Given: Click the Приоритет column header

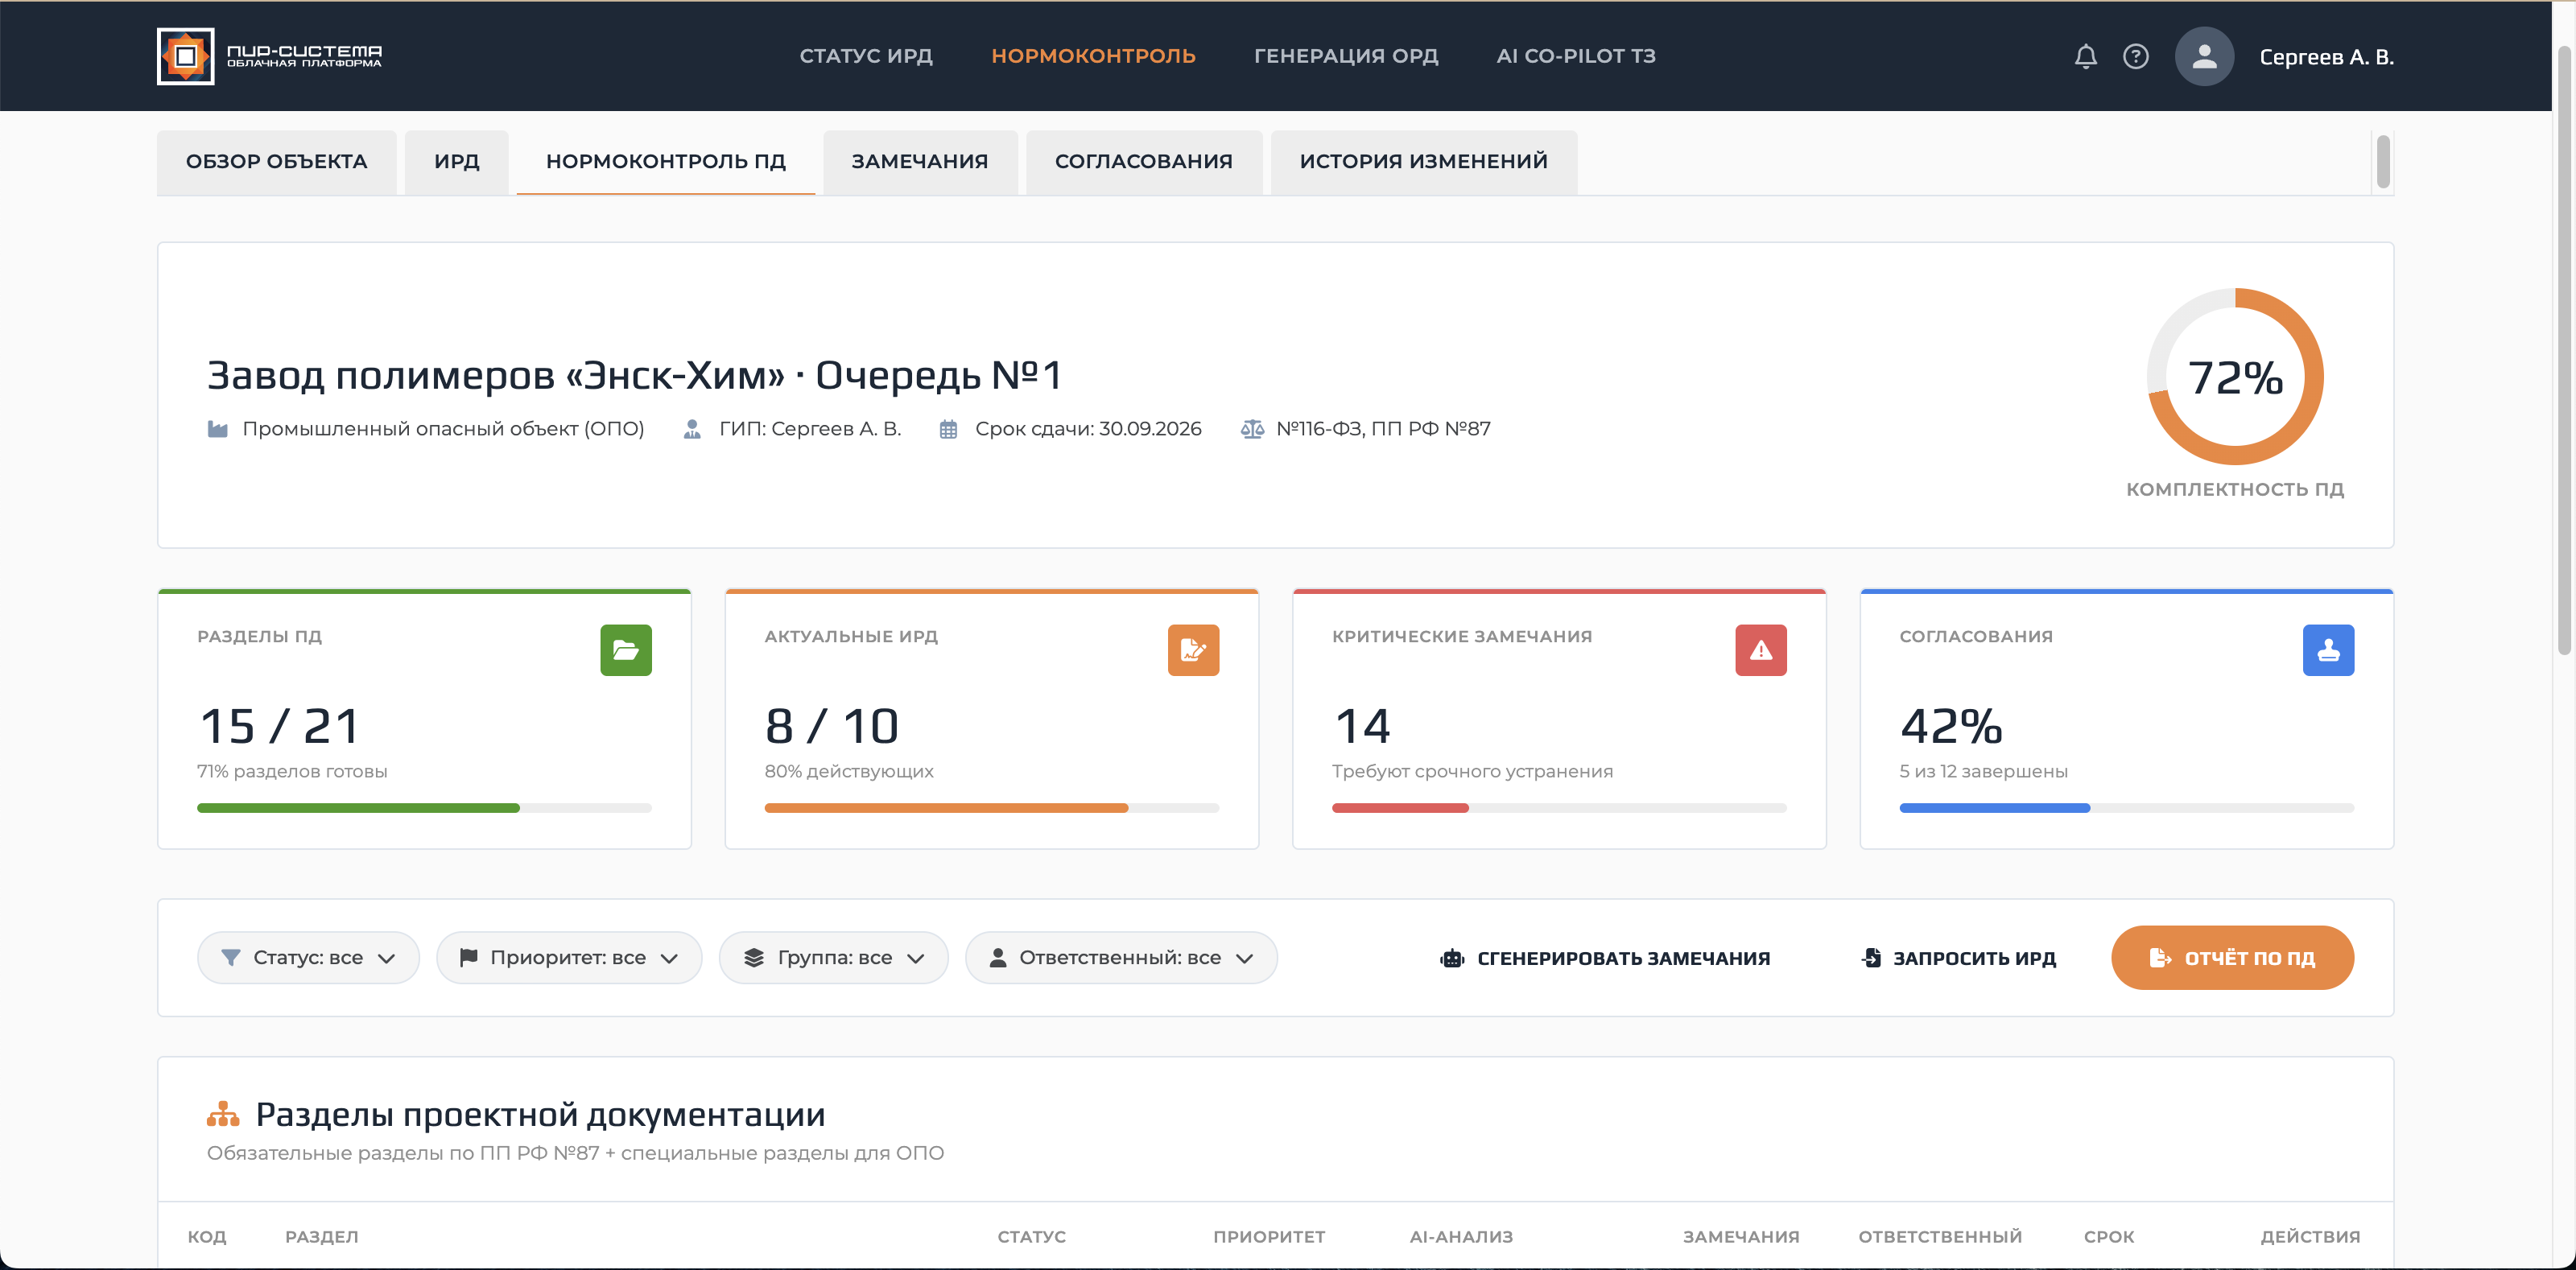Looking at the screenshot, I should coord(1269,1237).
